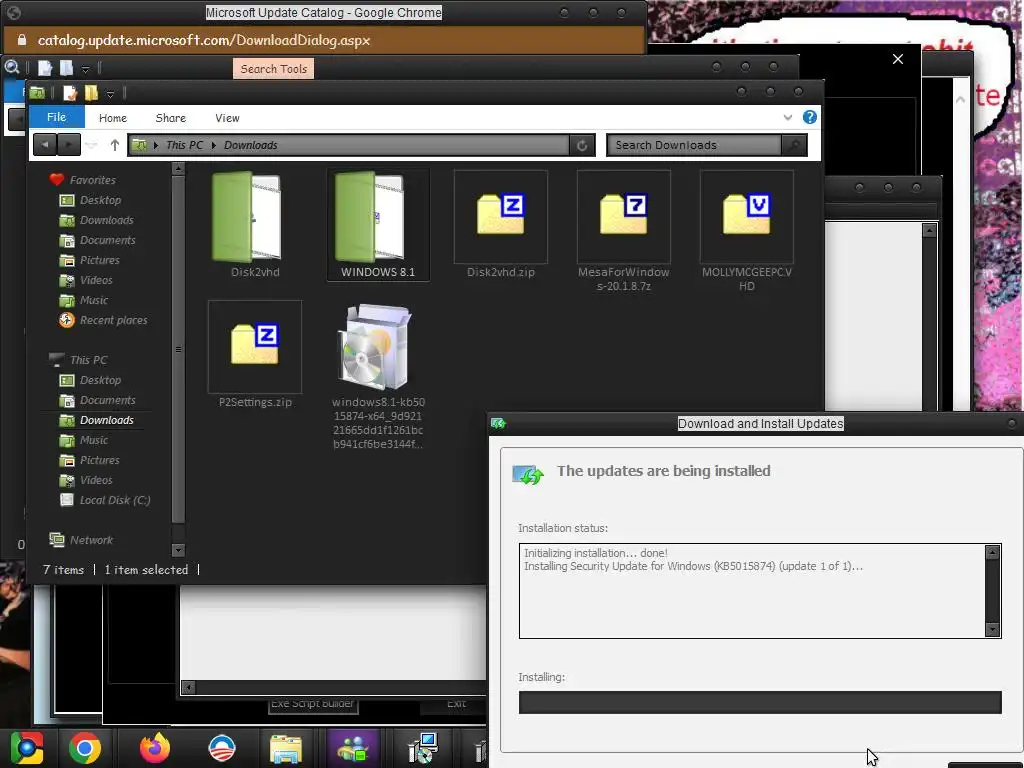1024x768 pixels.
Task: Select the windows8.1-kb5015874 update installer file
Action: coord(378,376)
